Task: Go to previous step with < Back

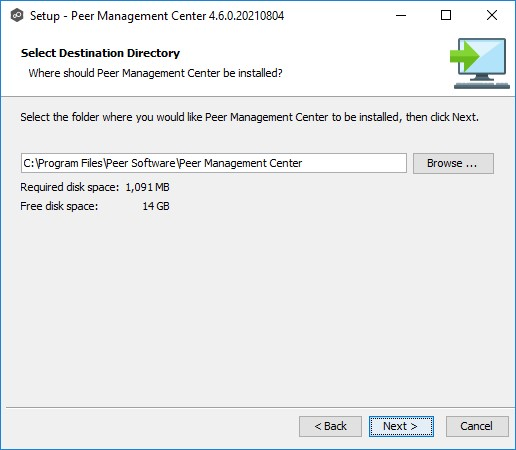Action: (330, 426)
